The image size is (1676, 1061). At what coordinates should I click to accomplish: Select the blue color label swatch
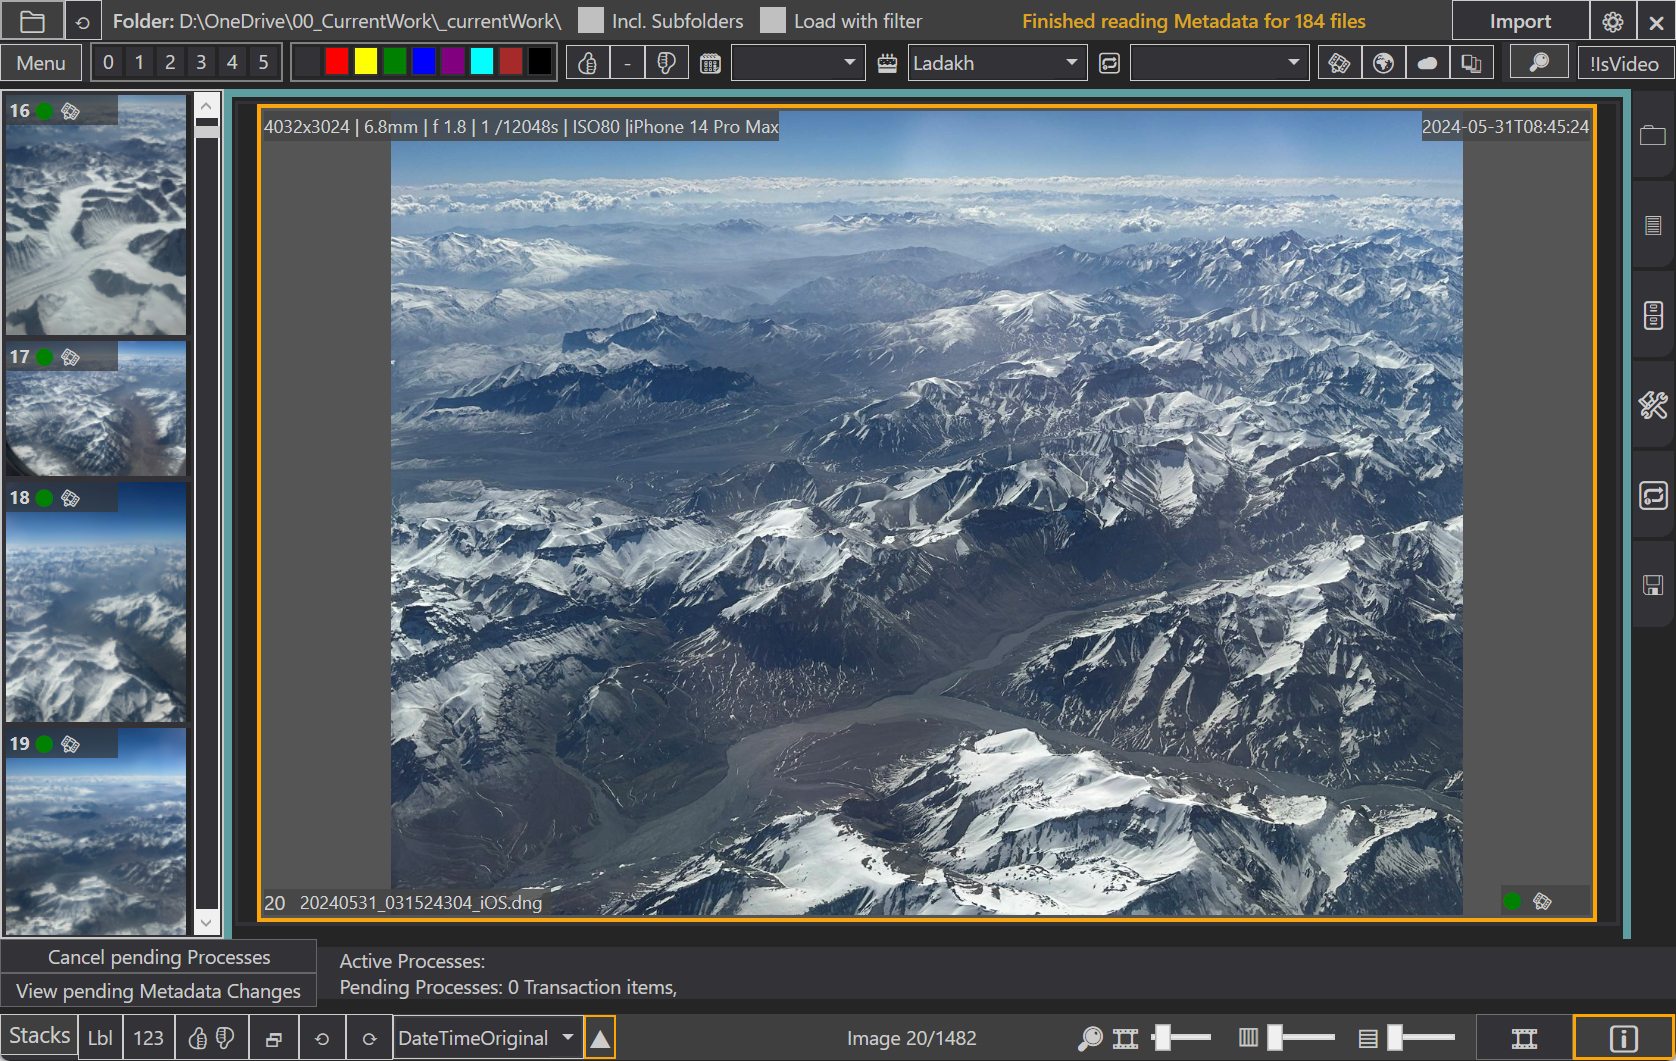pyautogui.click(x=424, y=62)
